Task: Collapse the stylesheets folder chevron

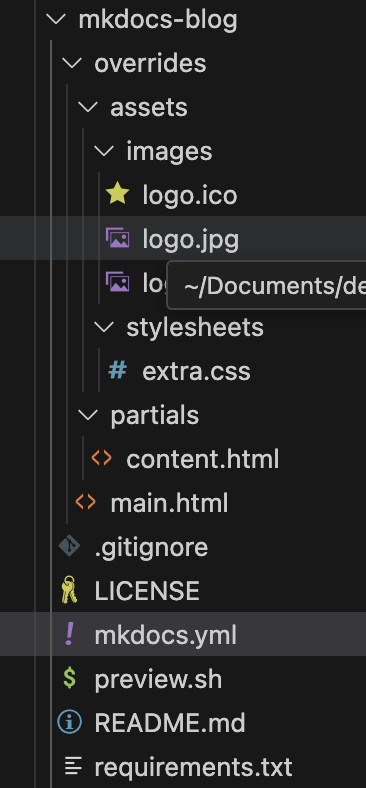Action: (104, 327)
